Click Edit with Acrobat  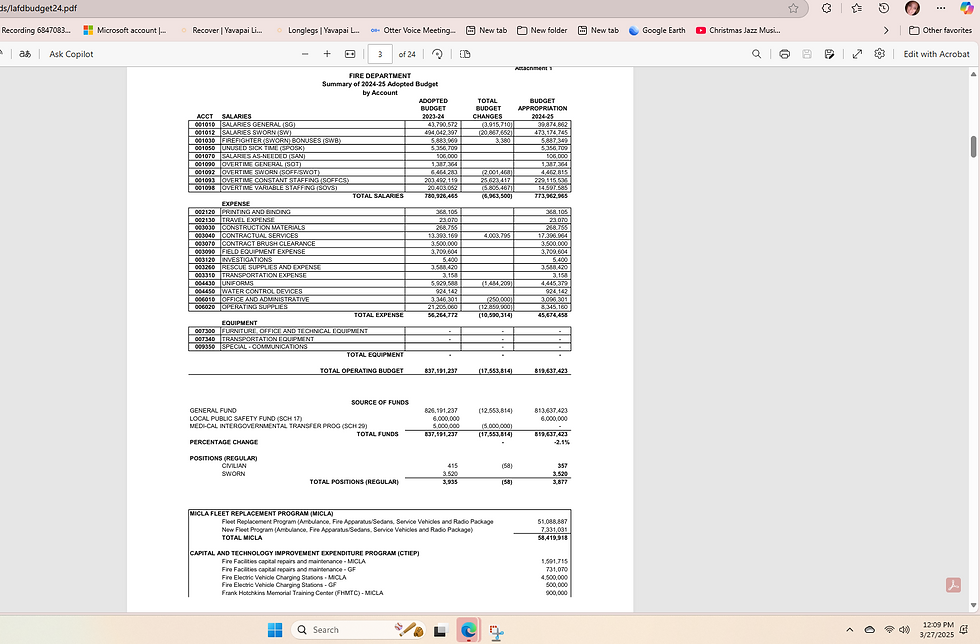[x=936, y=54]
